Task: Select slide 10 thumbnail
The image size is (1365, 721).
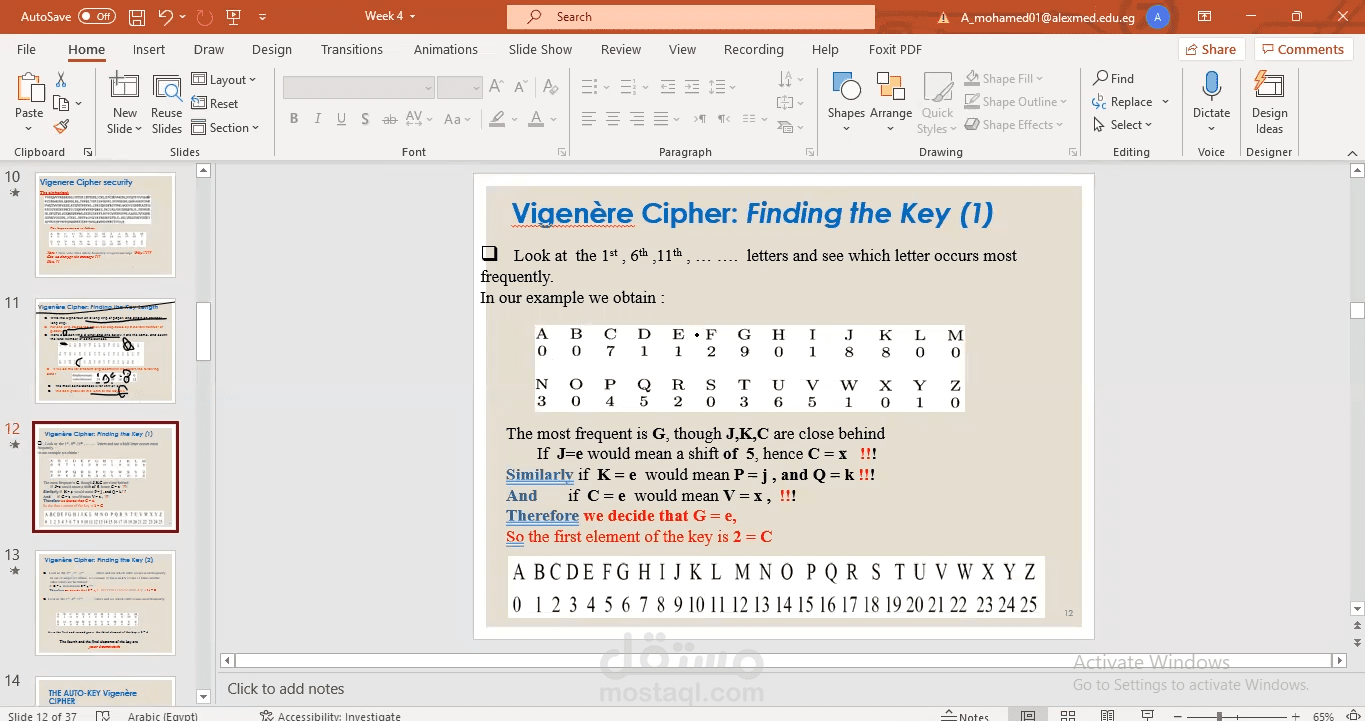Action: pyautogui.click(x=105, y=225)
